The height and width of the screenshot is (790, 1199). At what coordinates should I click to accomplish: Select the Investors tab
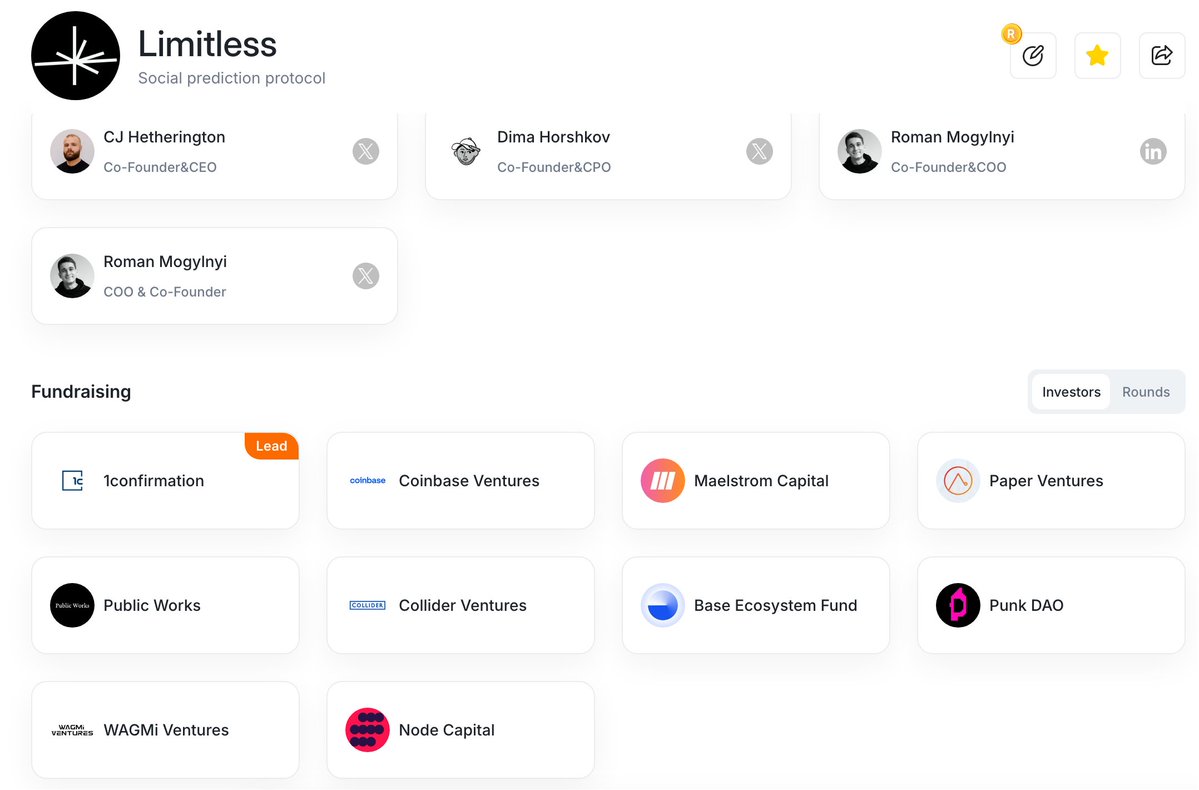click(1071, 392)
